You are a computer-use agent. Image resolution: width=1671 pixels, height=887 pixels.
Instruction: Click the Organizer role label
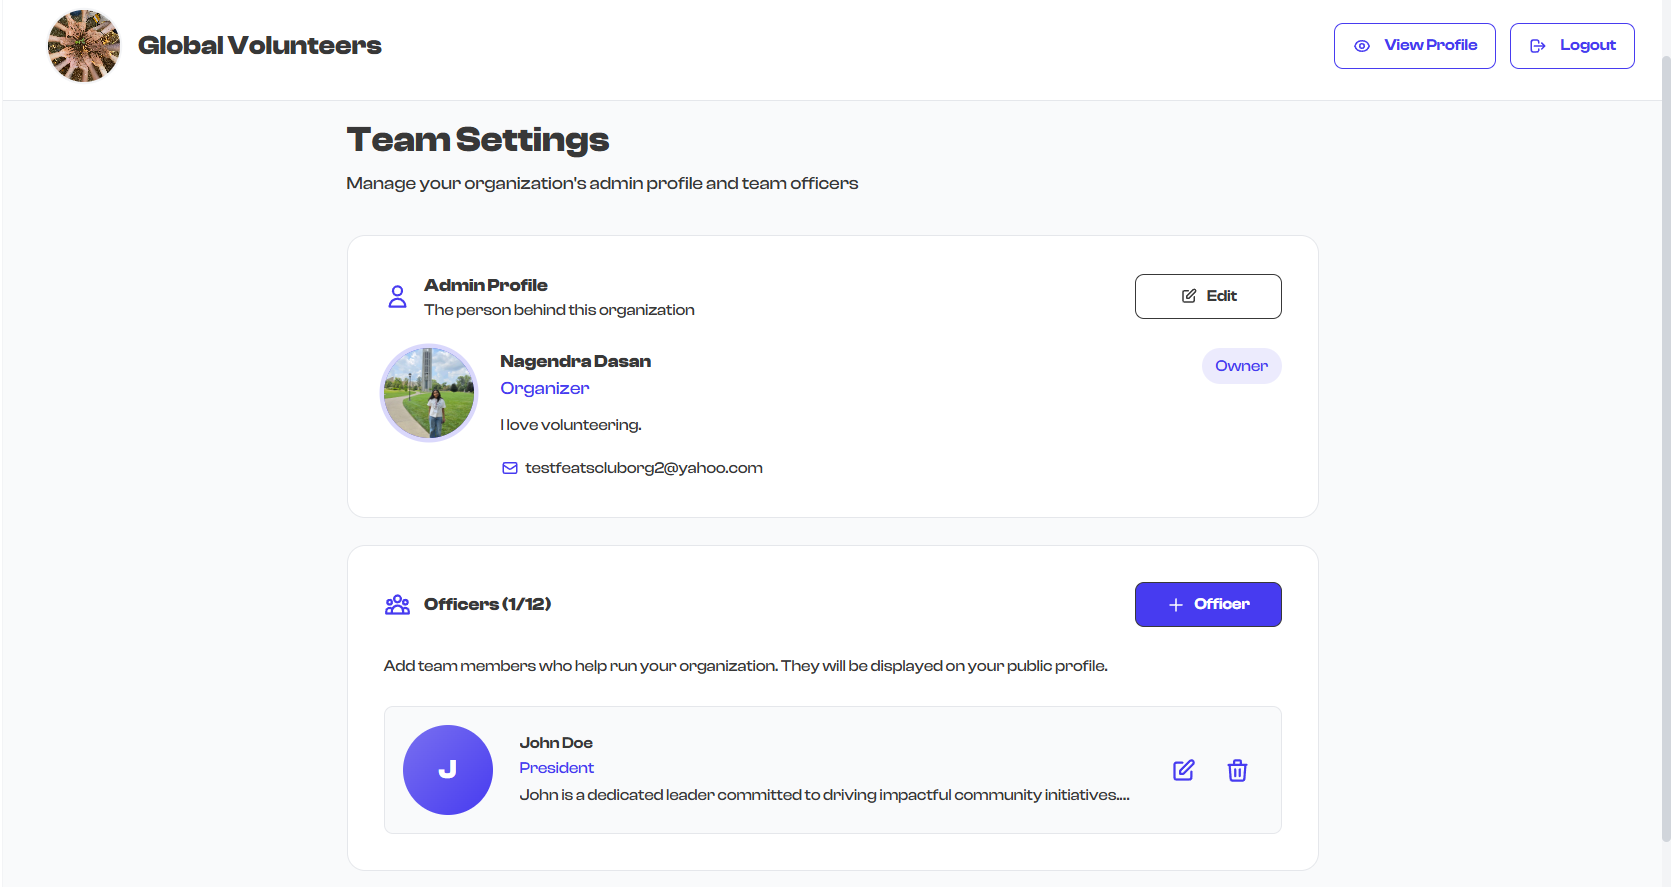[544, 388]
